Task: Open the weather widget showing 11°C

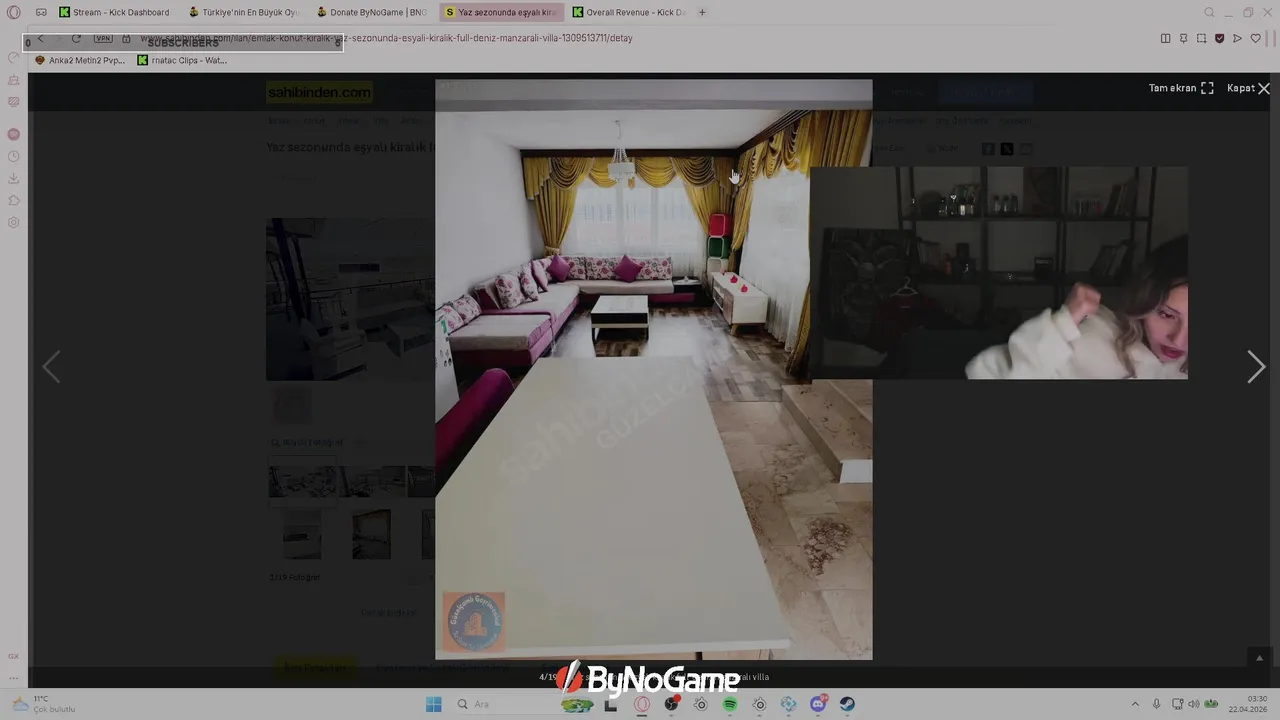Action: coord(42,704)
